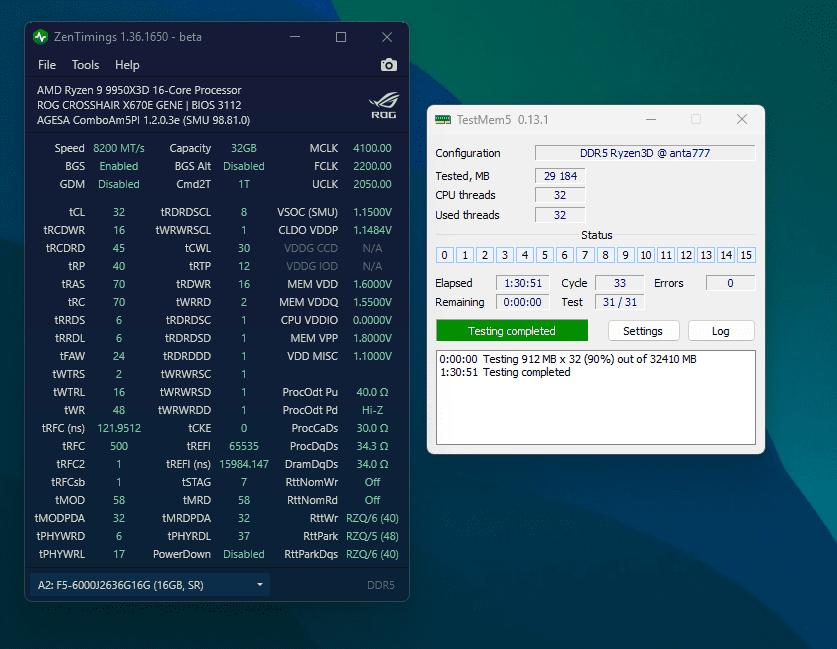Click the tREFI value 65535
Image resolution: width=837 pixels, height=649 pixels.
tap(243, 446)
